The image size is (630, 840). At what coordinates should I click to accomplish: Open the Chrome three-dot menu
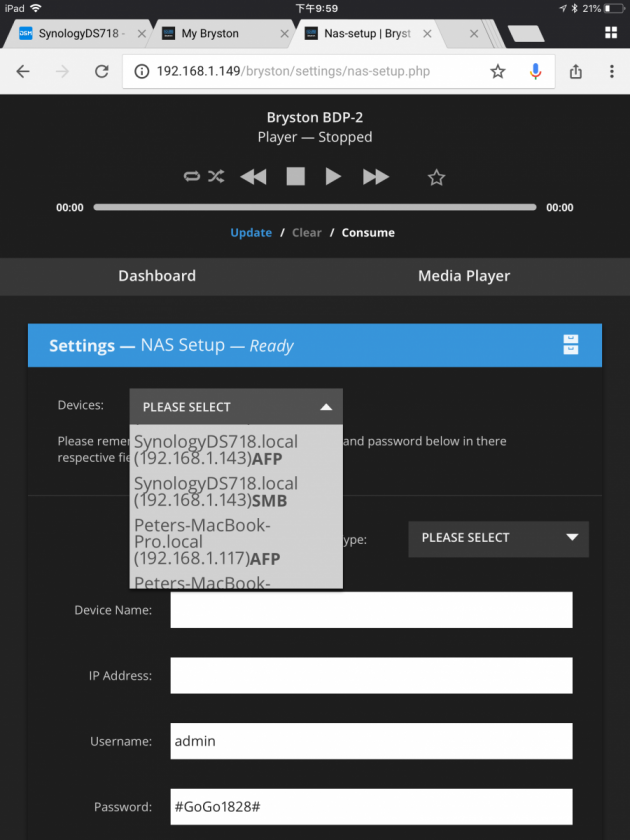(612, 71)
